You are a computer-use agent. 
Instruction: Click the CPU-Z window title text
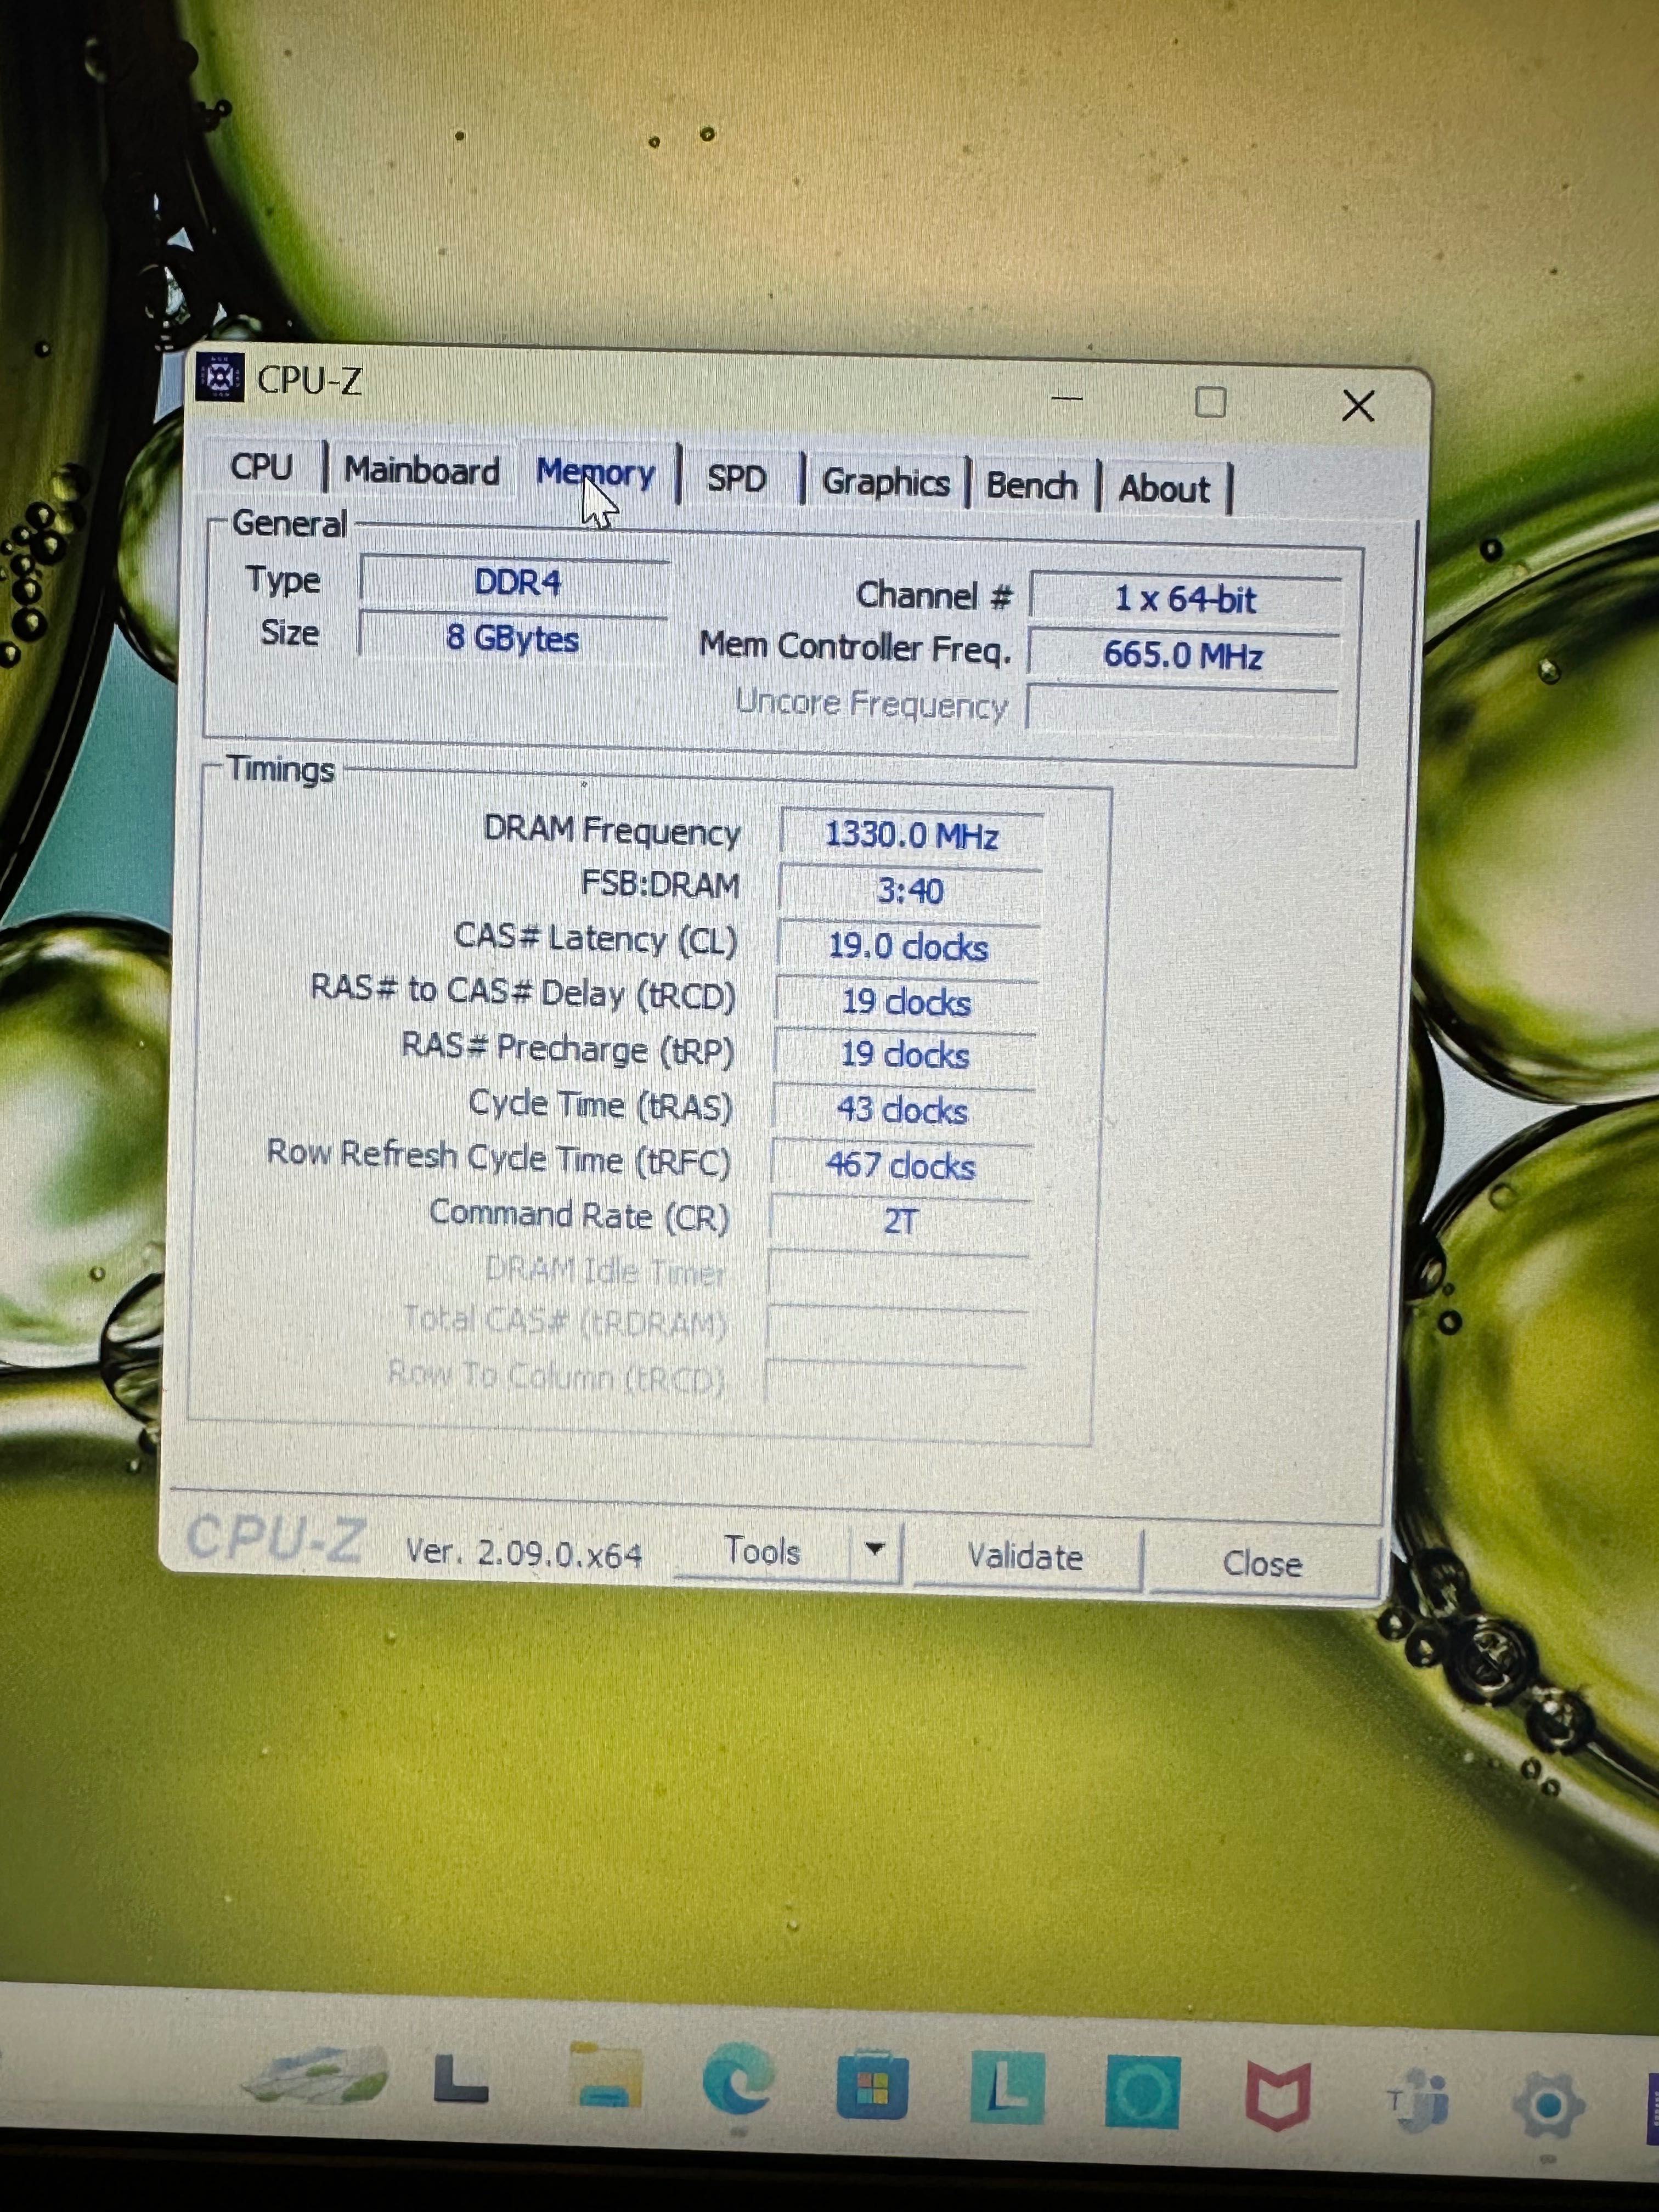coord(309,380)
